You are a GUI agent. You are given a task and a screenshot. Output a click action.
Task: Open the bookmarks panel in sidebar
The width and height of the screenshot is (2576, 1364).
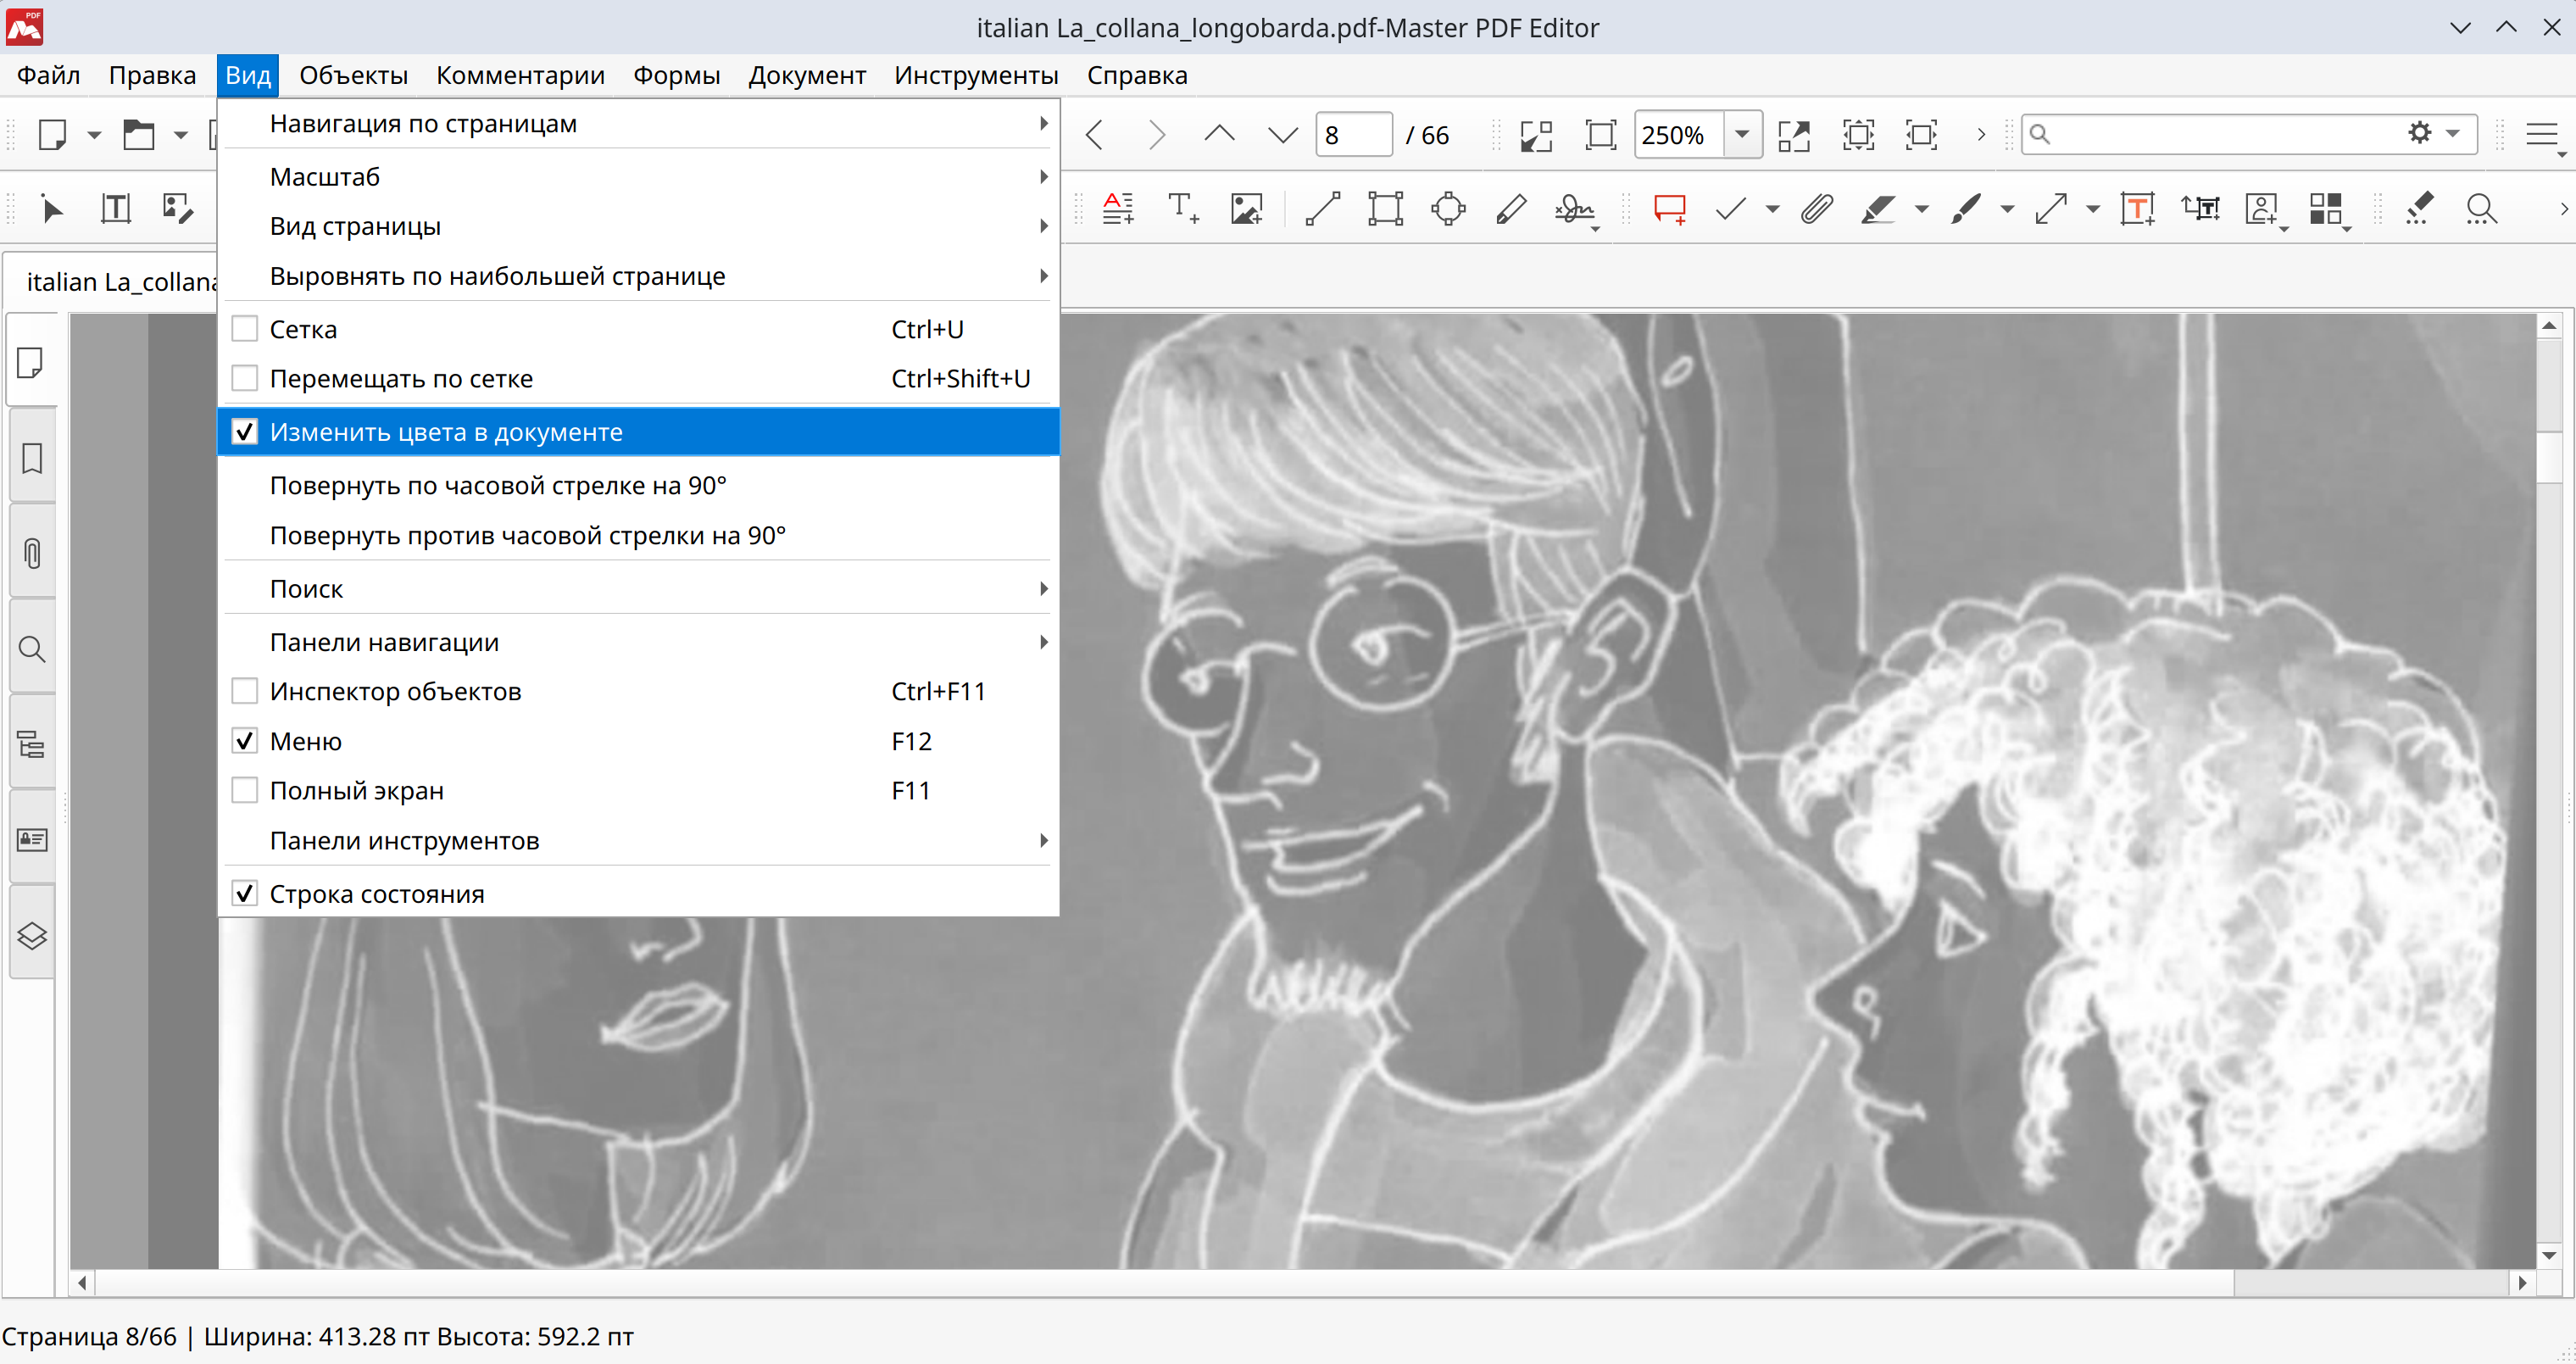32,458
